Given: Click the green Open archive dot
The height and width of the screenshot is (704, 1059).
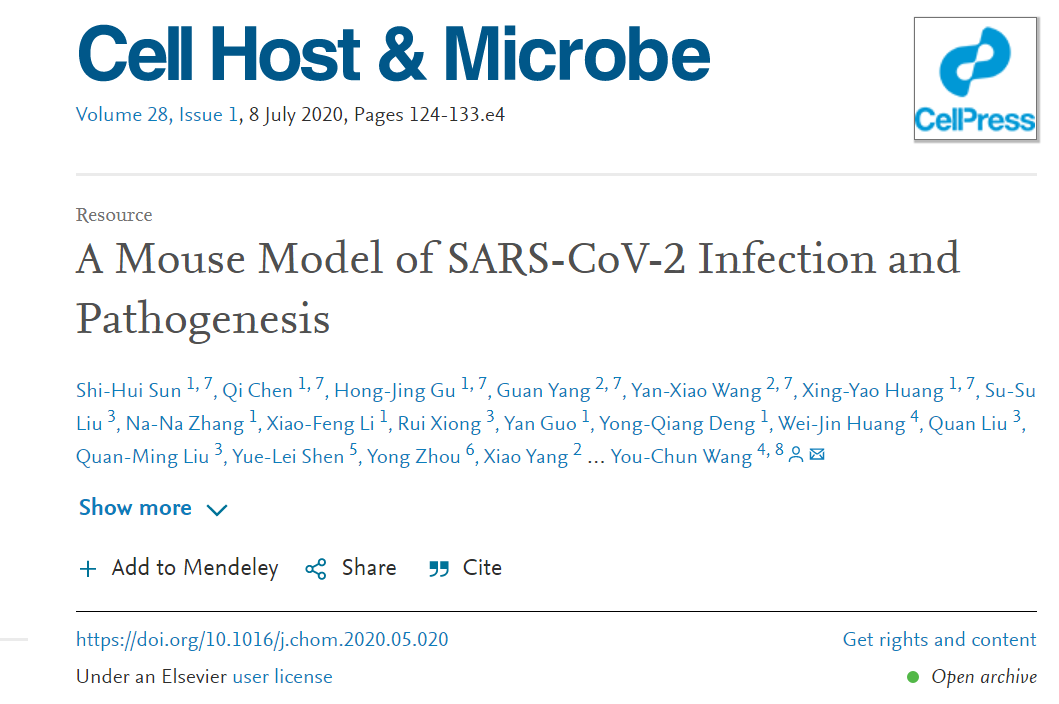Looking at the screenshot, I should coord(913,677).
